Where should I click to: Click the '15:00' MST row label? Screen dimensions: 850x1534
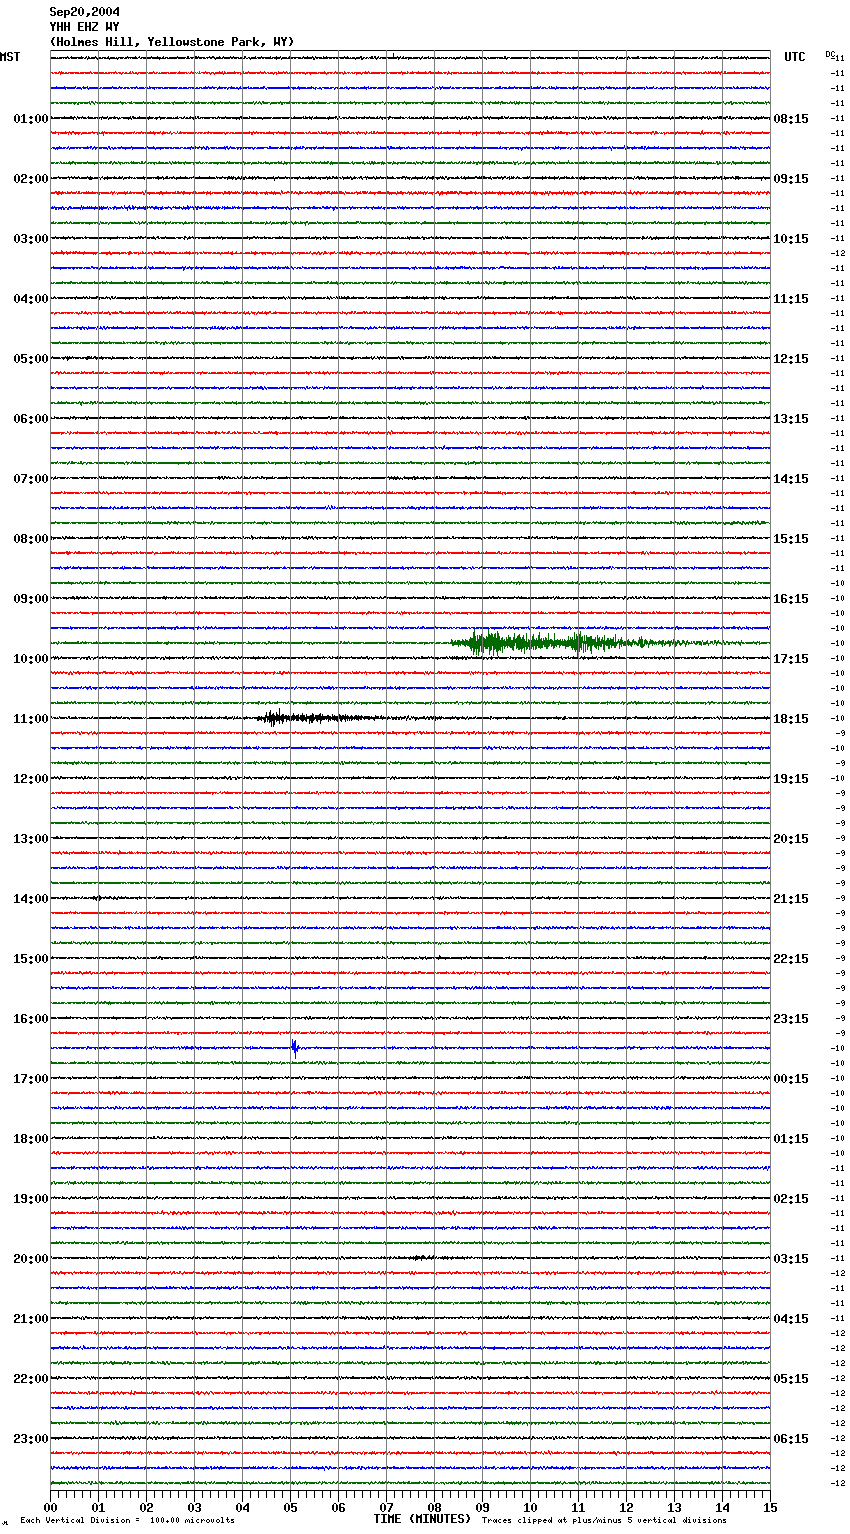click(31, 959)
